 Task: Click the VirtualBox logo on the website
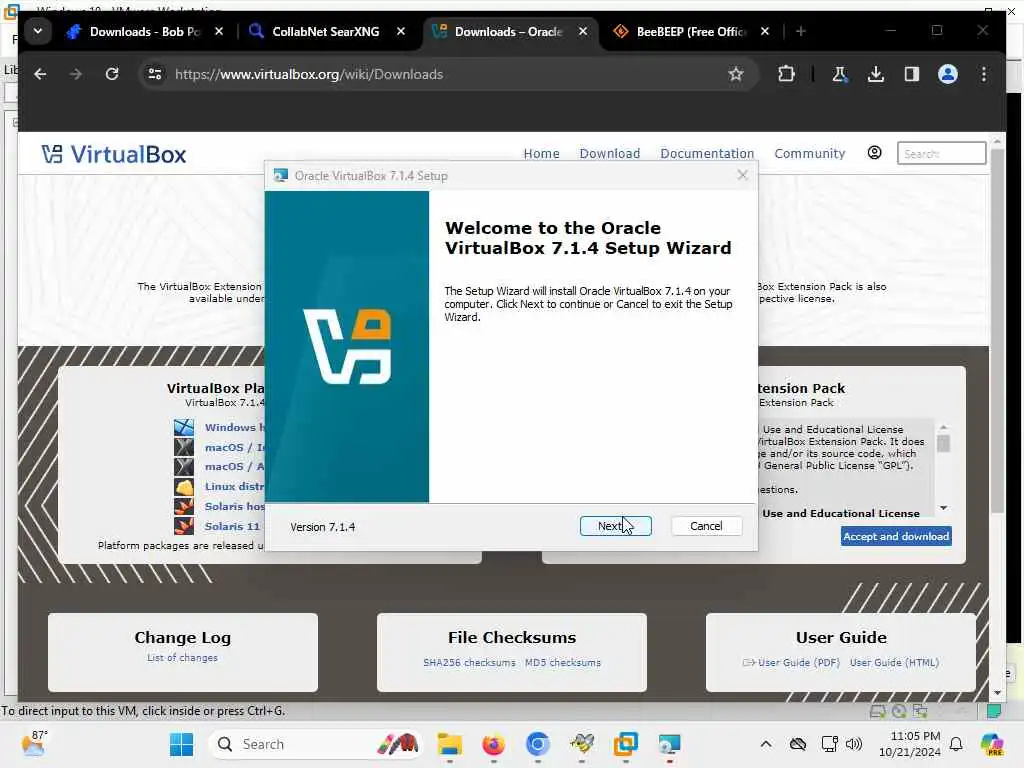click(114, 154)
